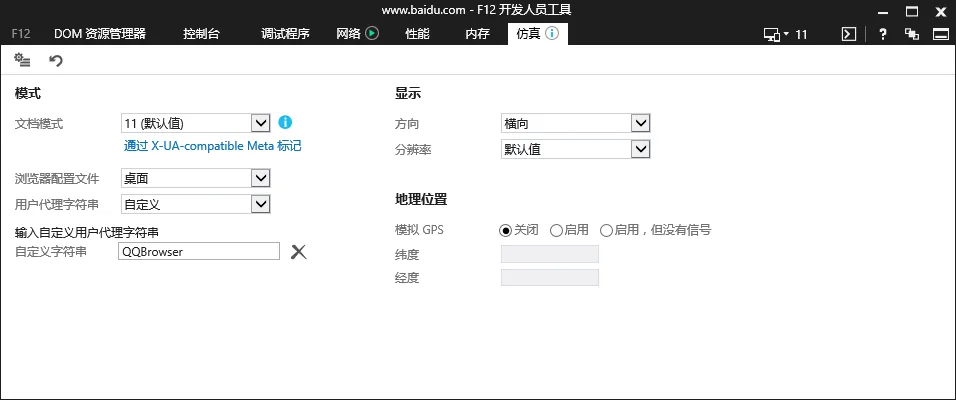
Task: Show the console pane via prompt icon
Action: [x=848, y=34]
